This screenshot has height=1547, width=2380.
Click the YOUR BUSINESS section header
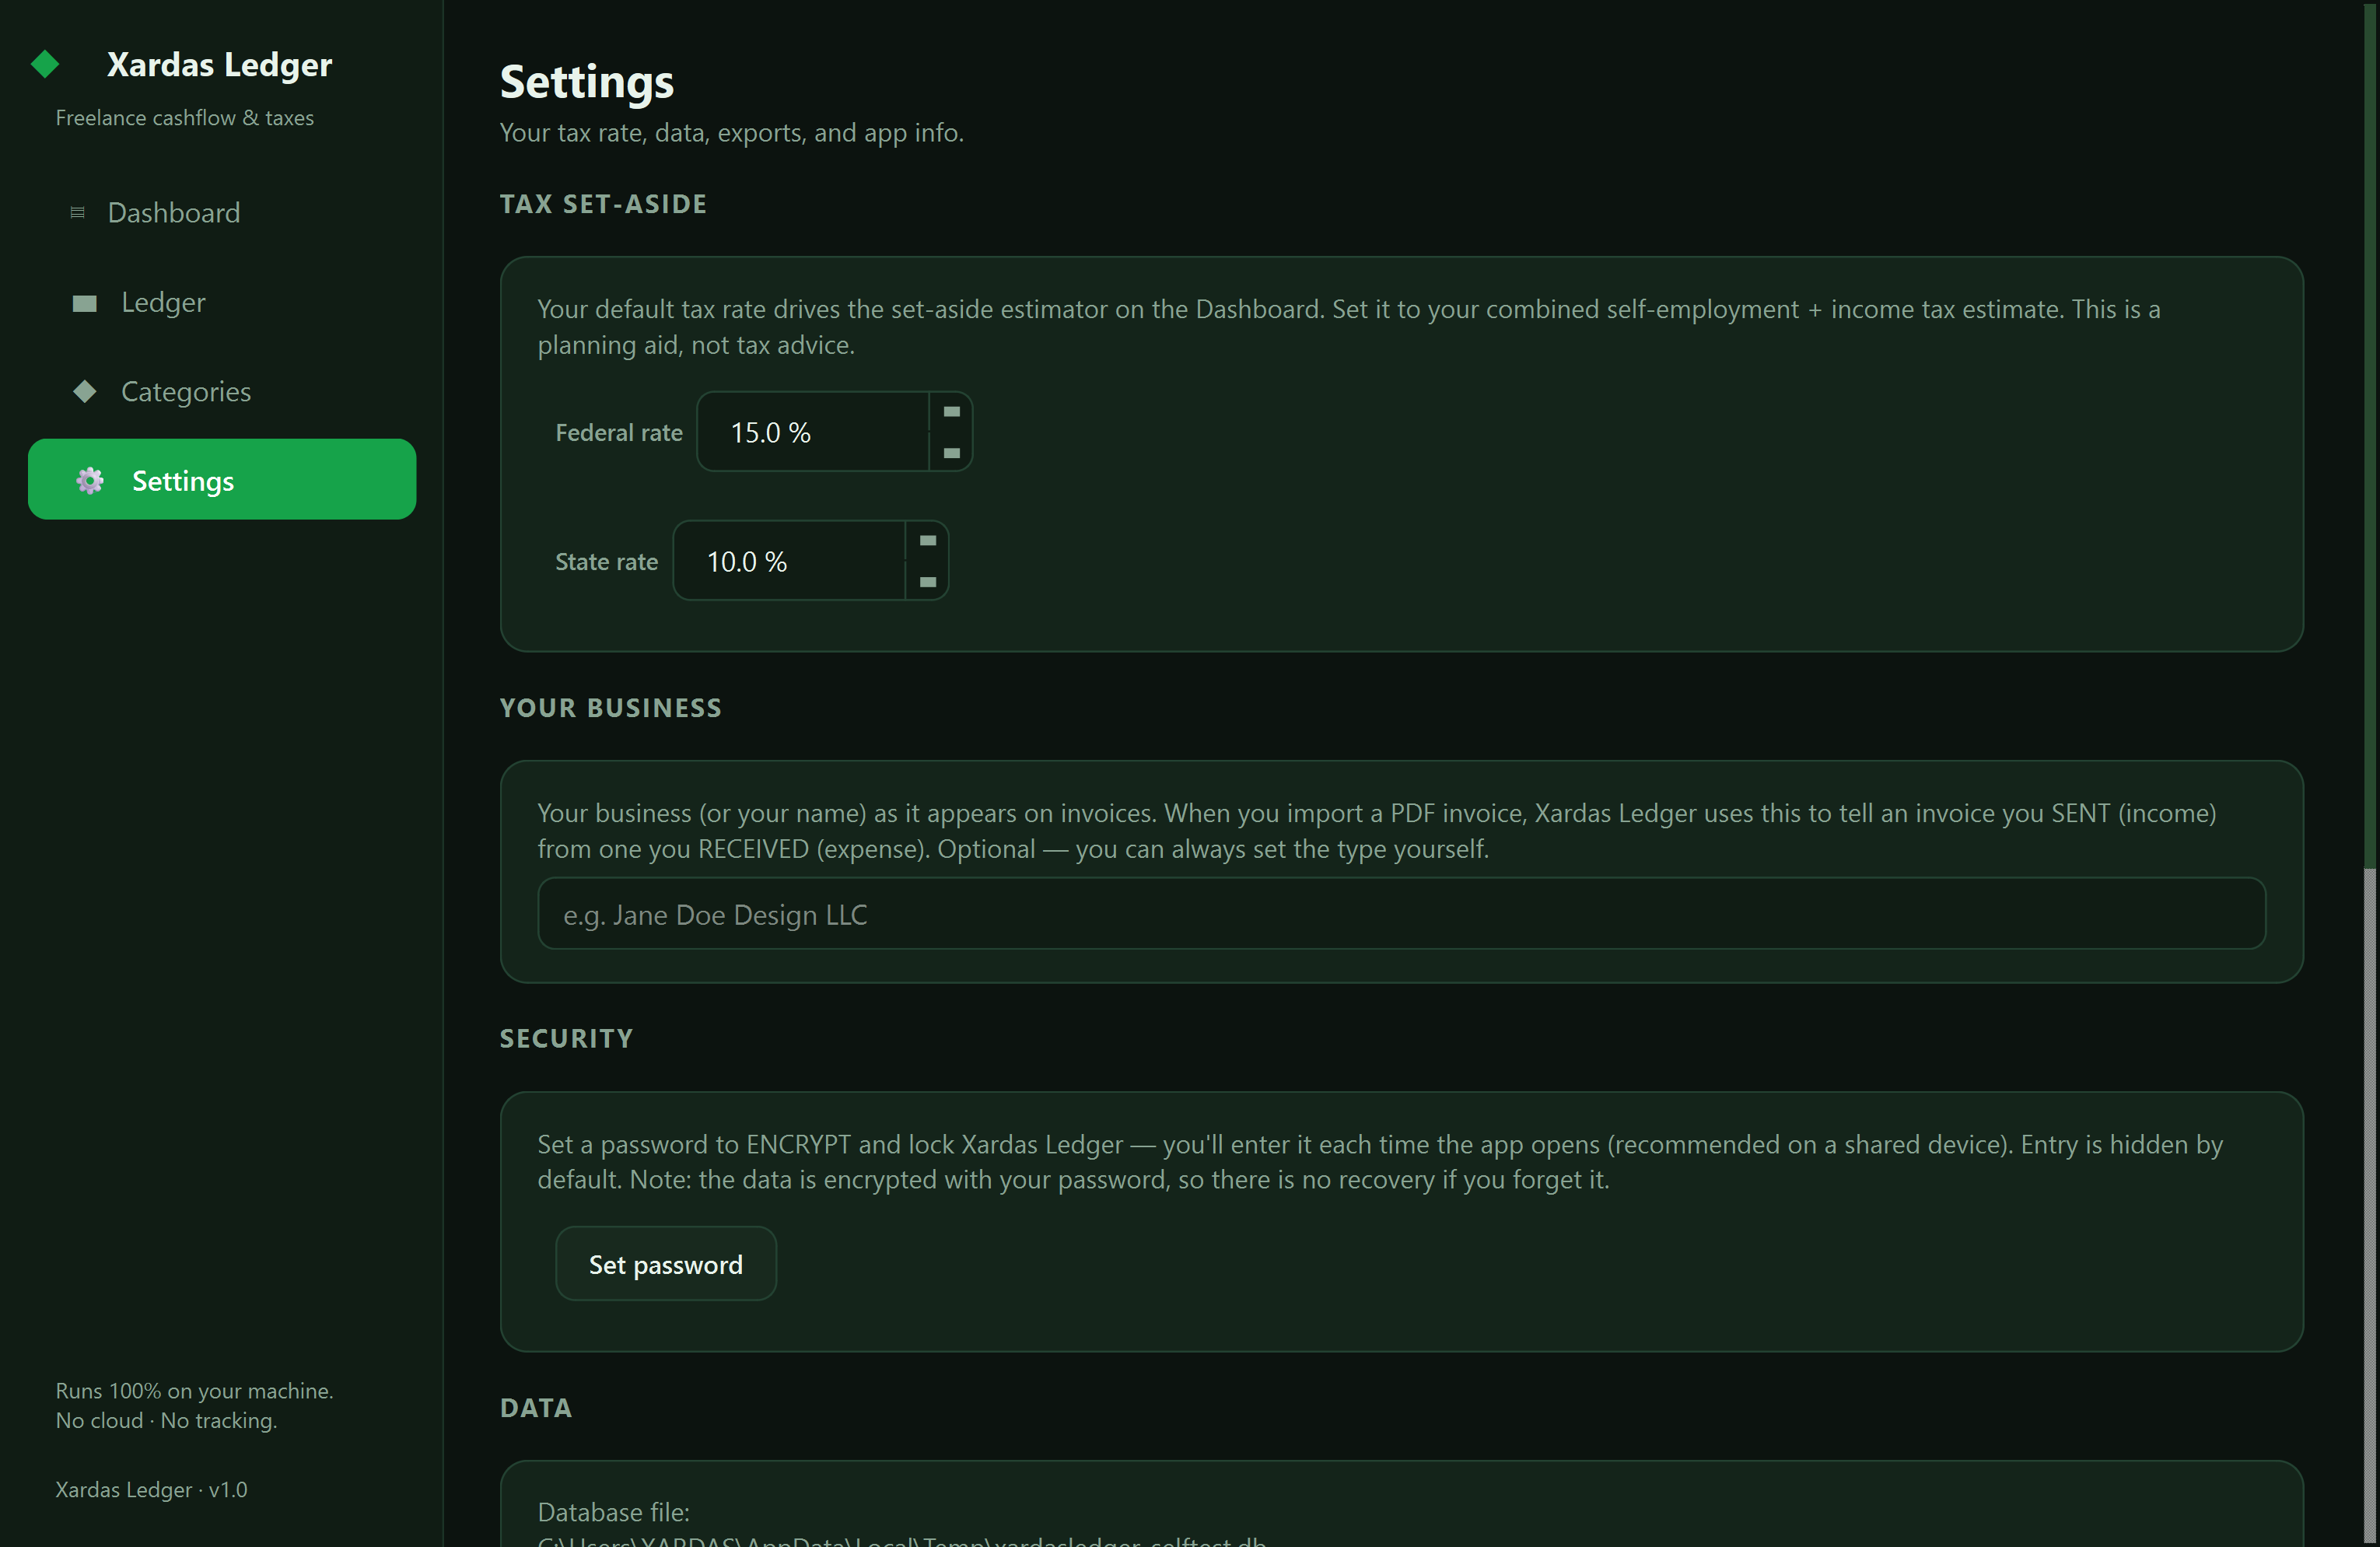[x=610, y=708]
